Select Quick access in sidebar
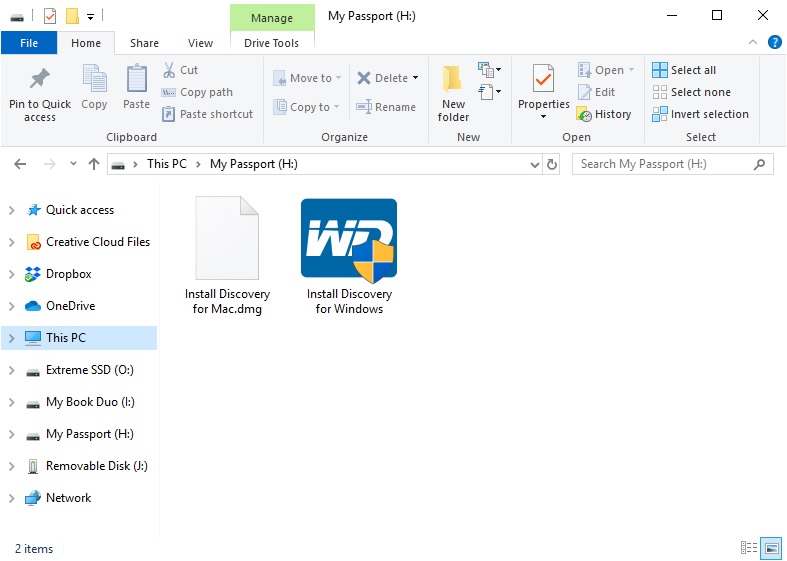This screenshot has width=787, height=561. pos(80,210)
